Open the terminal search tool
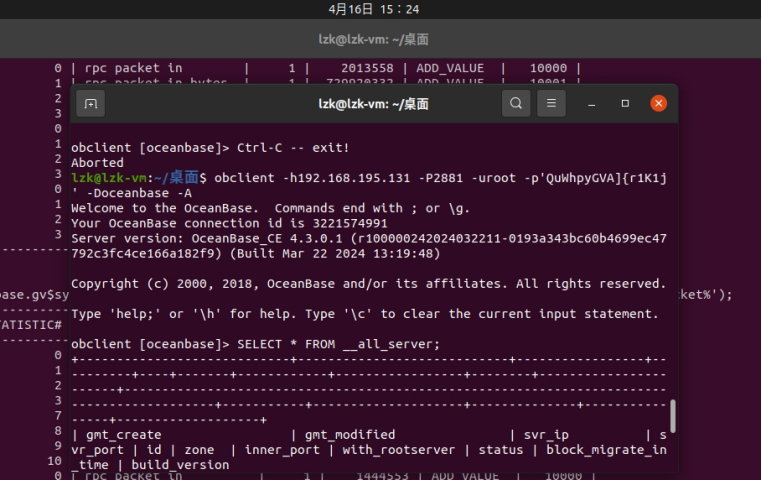The height and width of the screenshot is (480, 762). click(x=516, y=103)
